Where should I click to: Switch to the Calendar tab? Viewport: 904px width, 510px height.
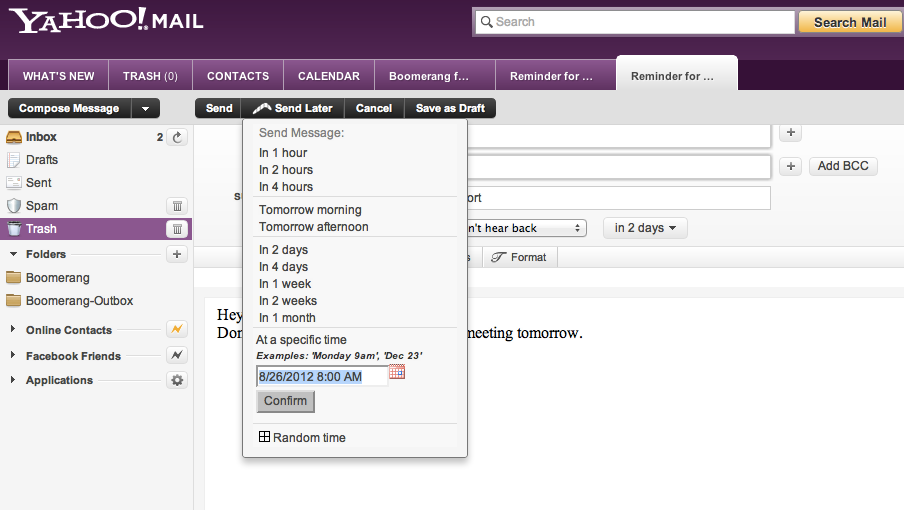pyautogui.click(x=329, y=76)
